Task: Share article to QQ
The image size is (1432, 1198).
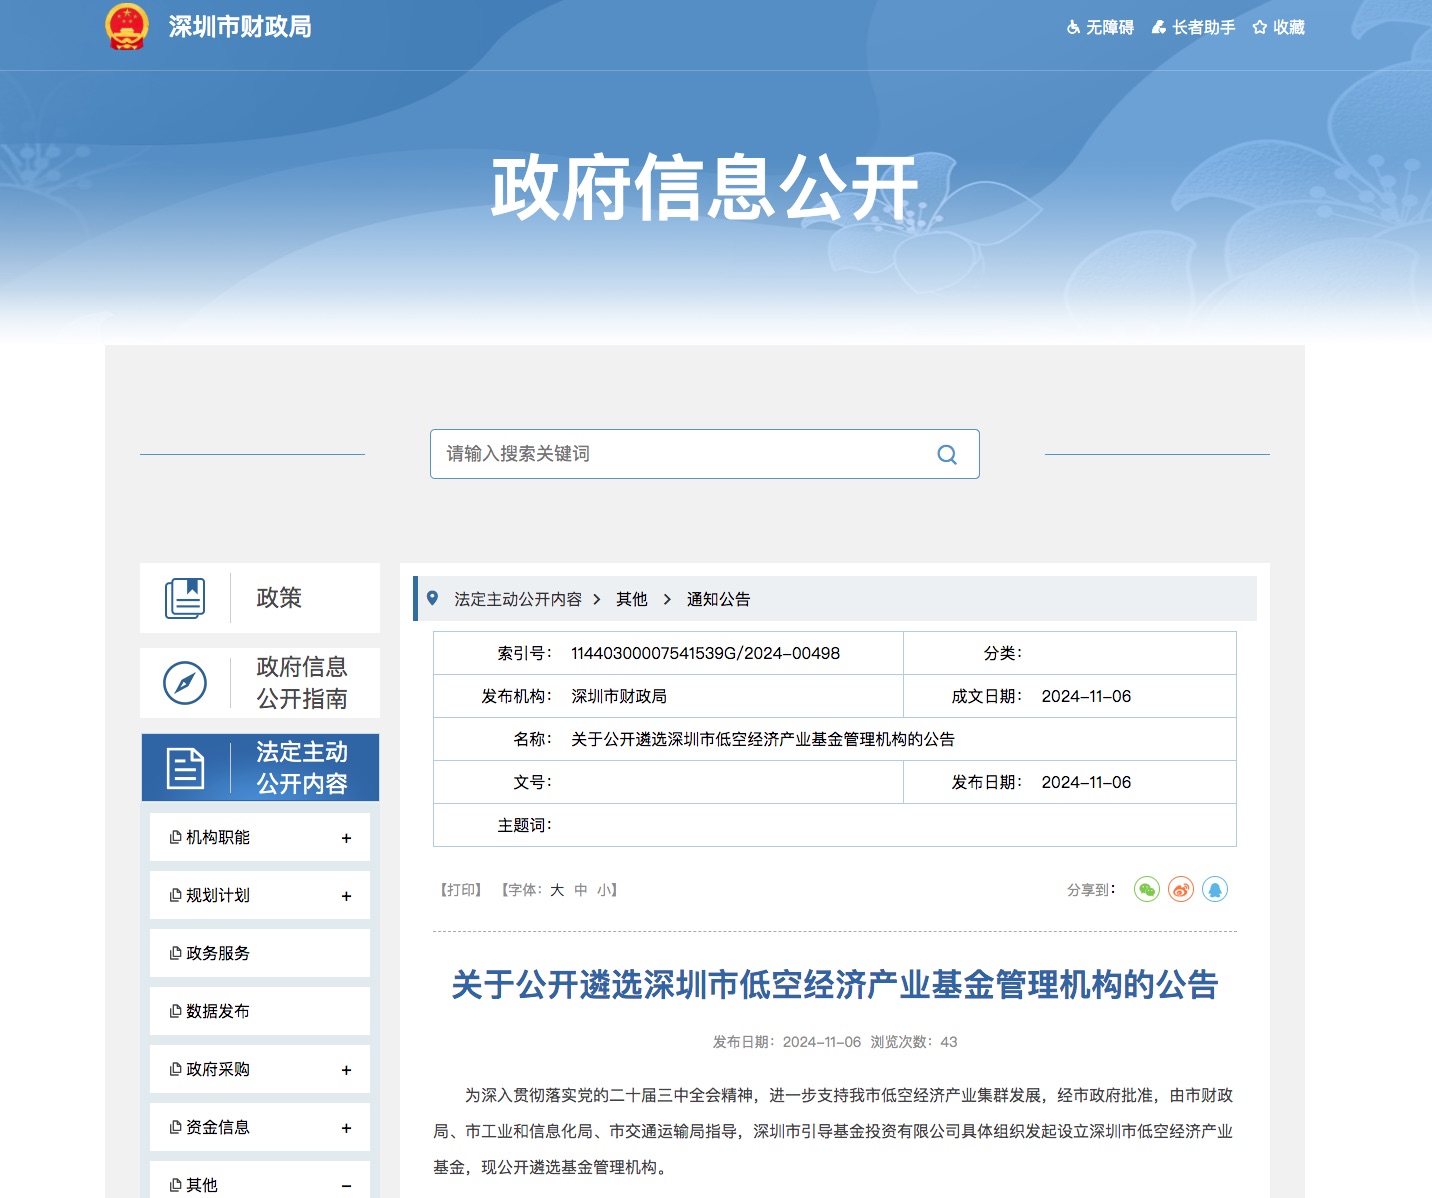Action: [x=1215, y=889]
